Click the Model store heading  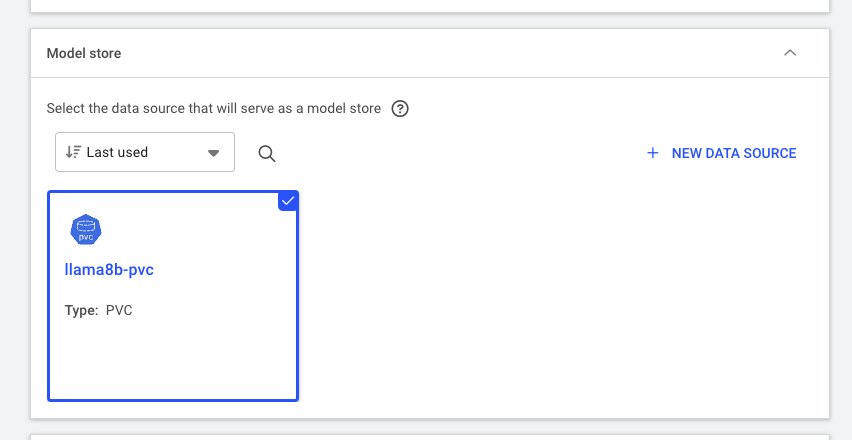[84, 53]
